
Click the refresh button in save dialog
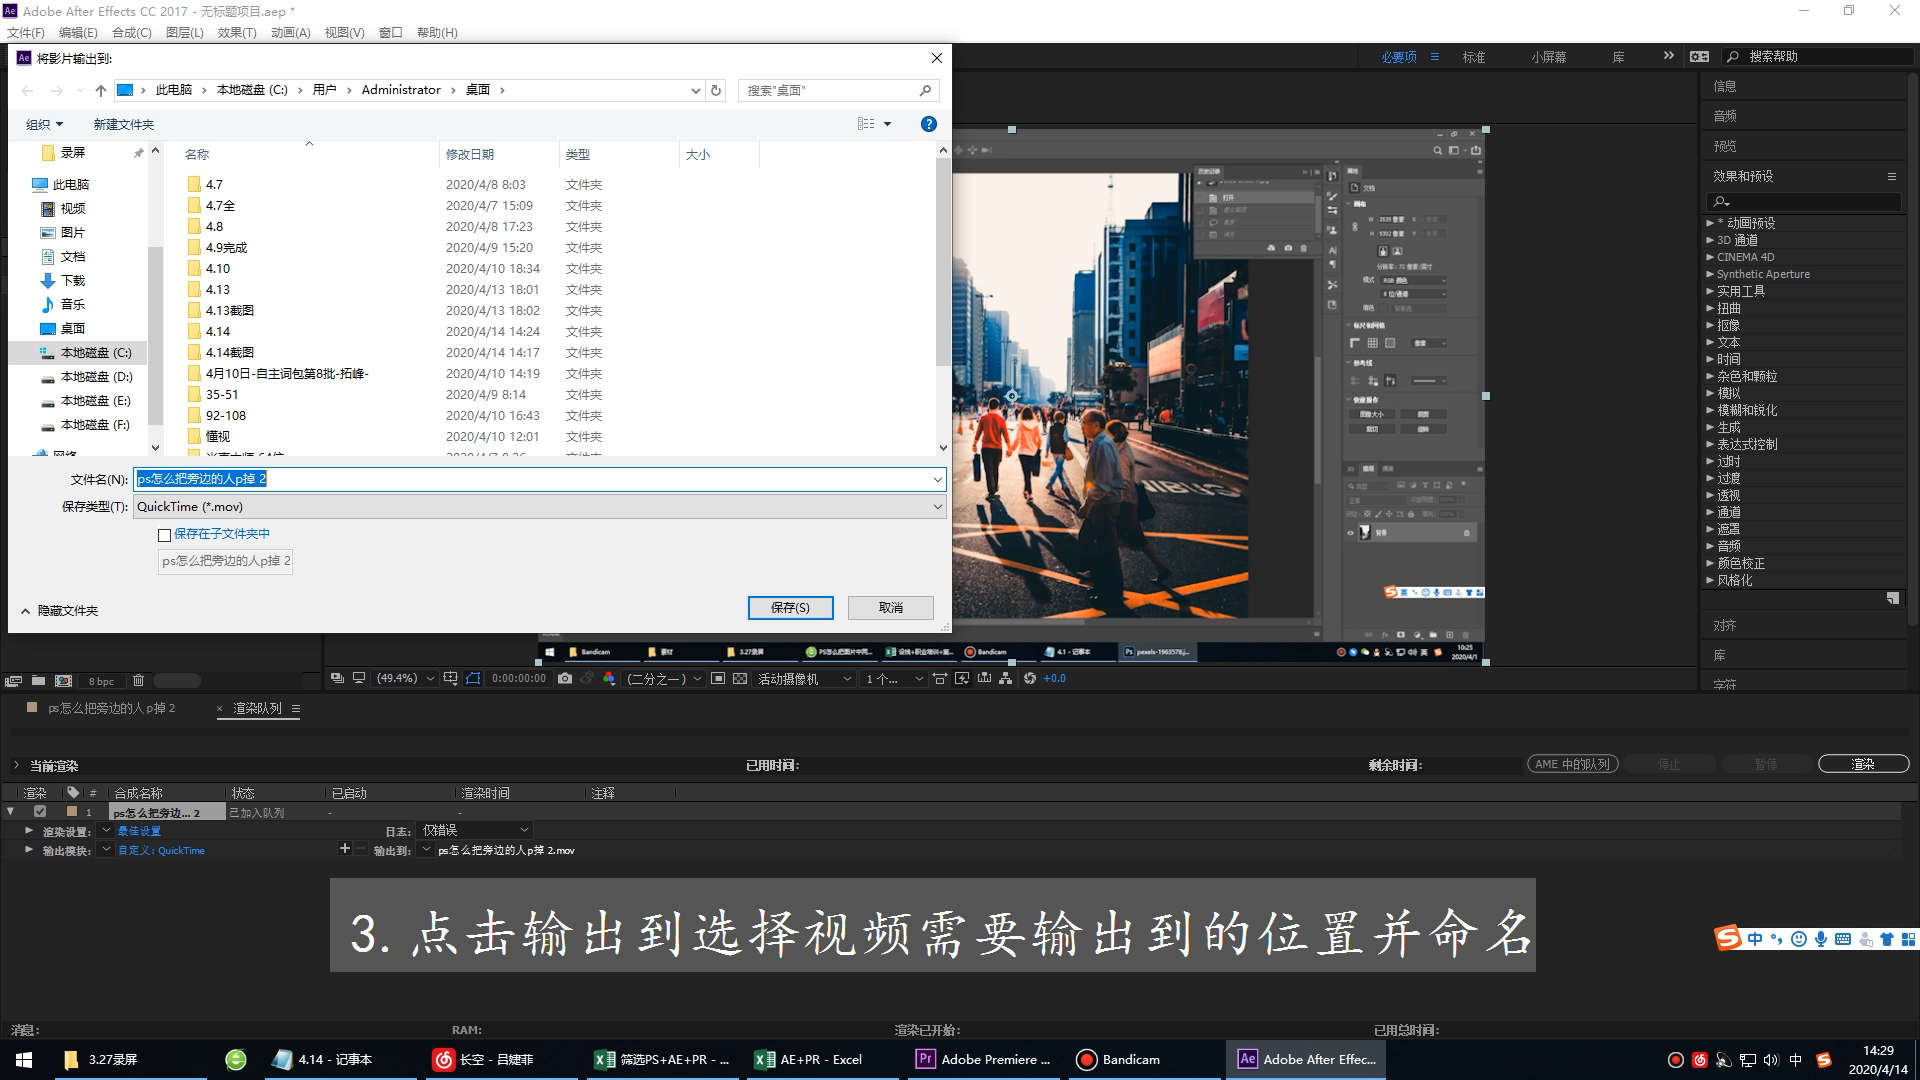coord(716,90)
